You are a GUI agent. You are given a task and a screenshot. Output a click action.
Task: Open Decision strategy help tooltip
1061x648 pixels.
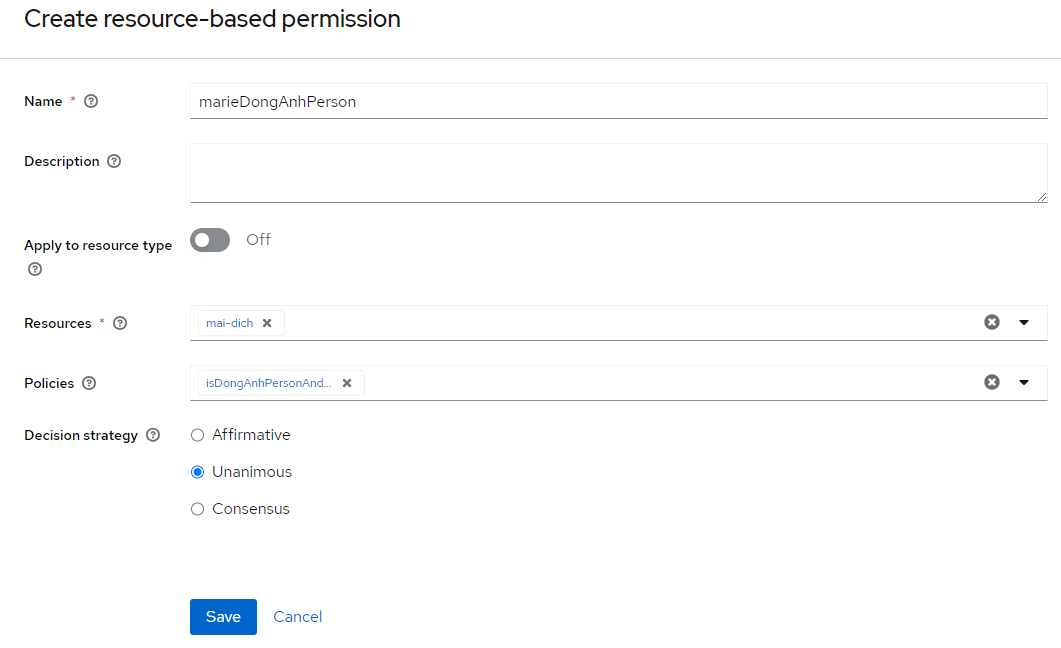tap(153, 435)
